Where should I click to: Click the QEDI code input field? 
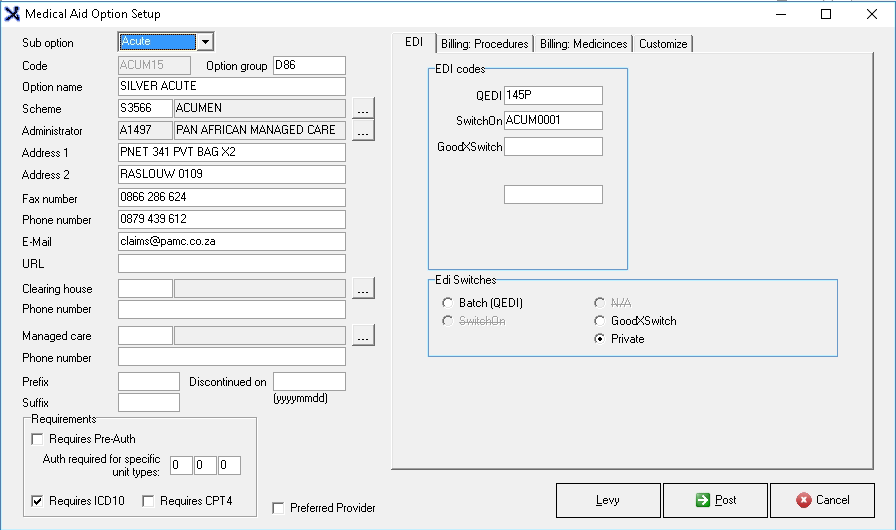[553, 95]
